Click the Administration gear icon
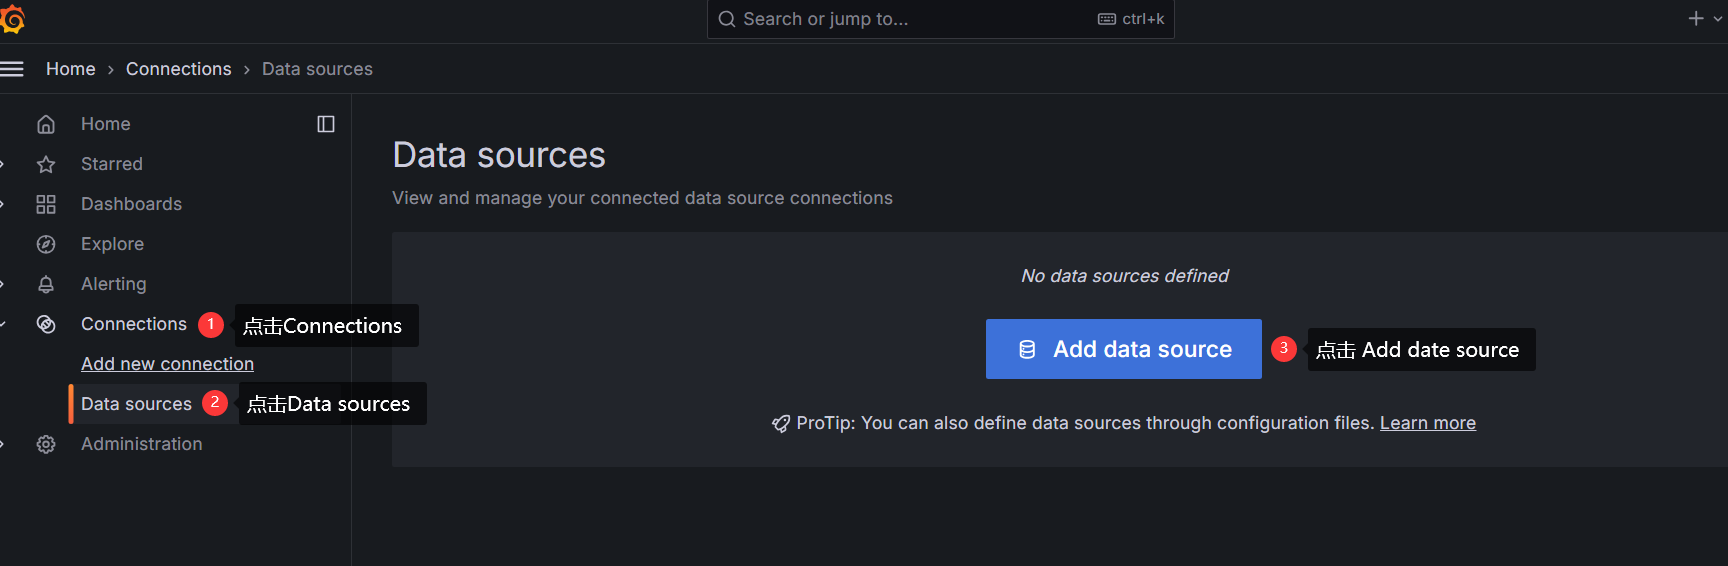The image size is (1728, 566). (x=46, y=444)
